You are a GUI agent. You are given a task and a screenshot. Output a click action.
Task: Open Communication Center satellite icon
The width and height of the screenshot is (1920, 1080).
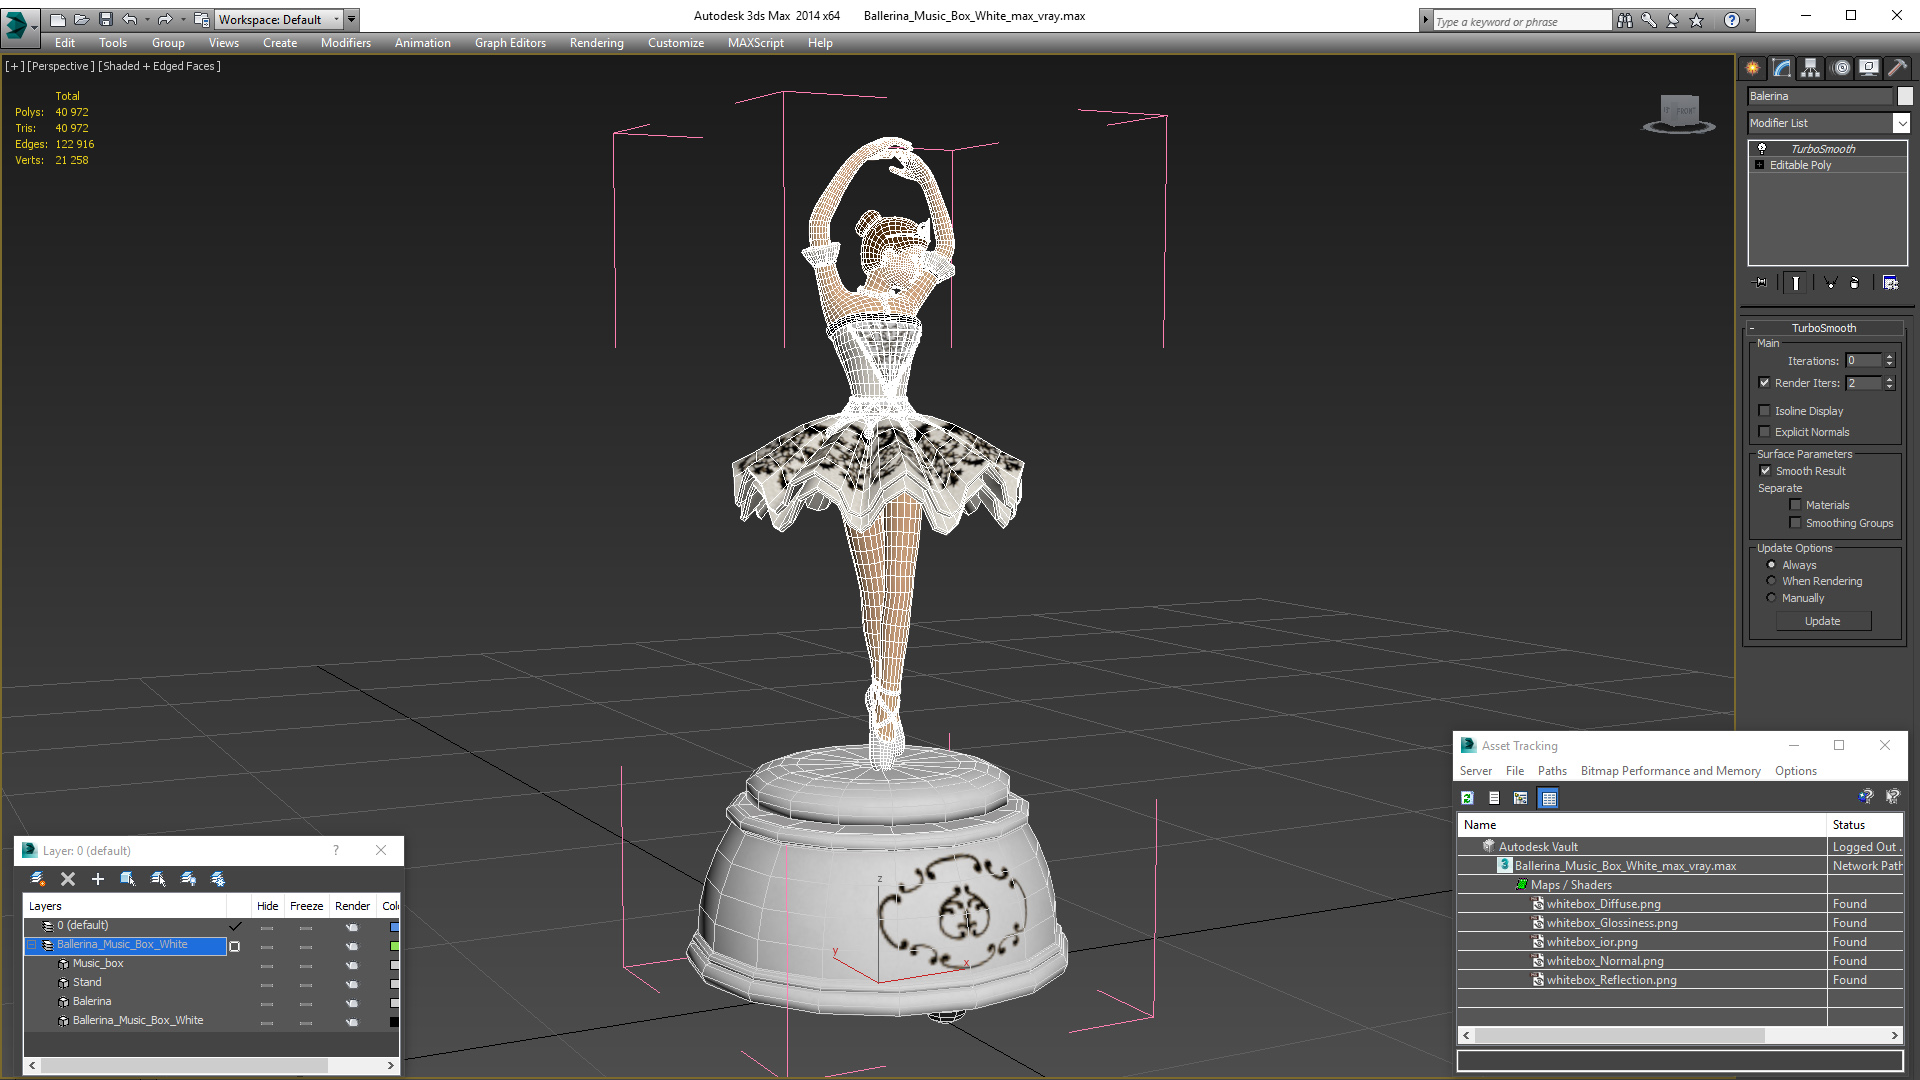point(1673,20)
